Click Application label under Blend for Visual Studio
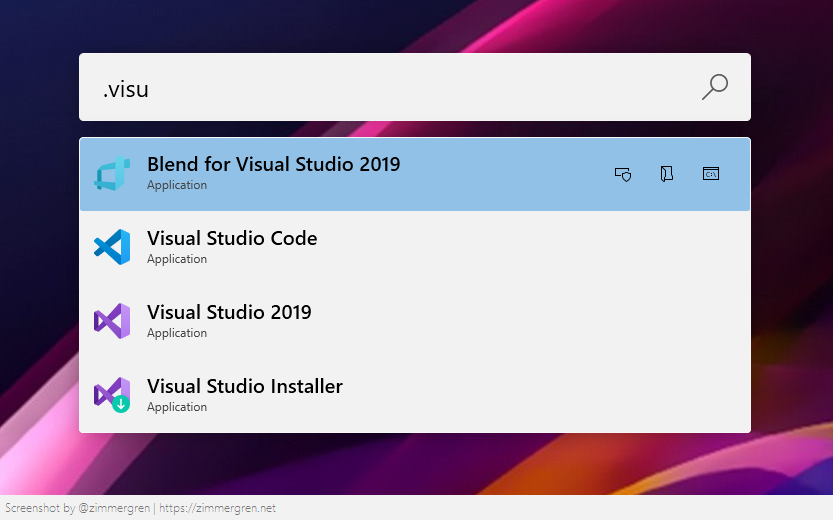The height and width of the screenshot is (520, 833). (x=177, y=185)
